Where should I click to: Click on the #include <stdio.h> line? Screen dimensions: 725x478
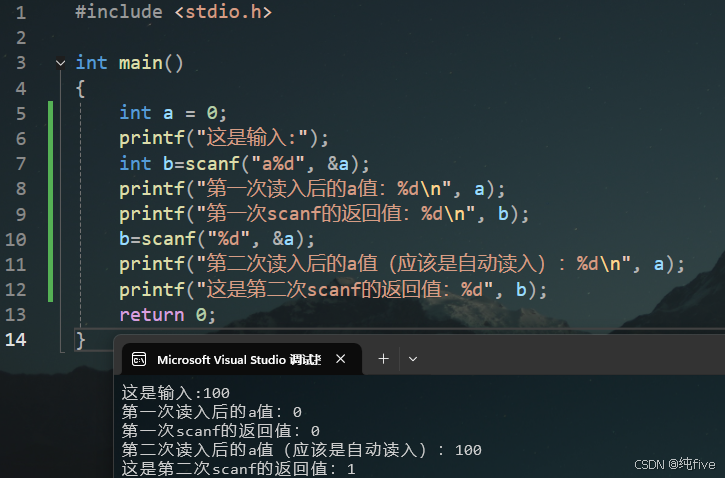tap(173, 12)
